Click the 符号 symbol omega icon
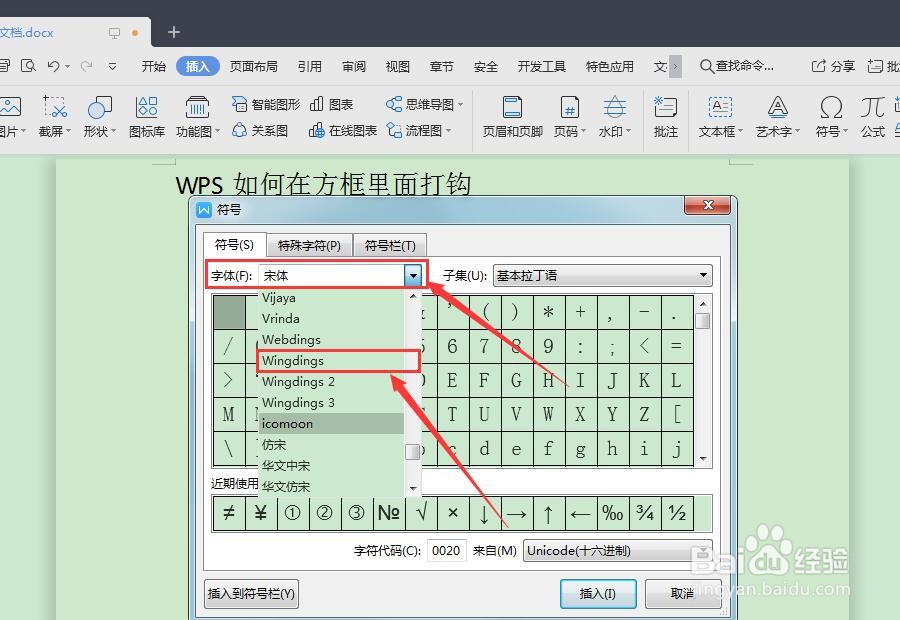This screenshot has width=900, height=620. [831, 107]
